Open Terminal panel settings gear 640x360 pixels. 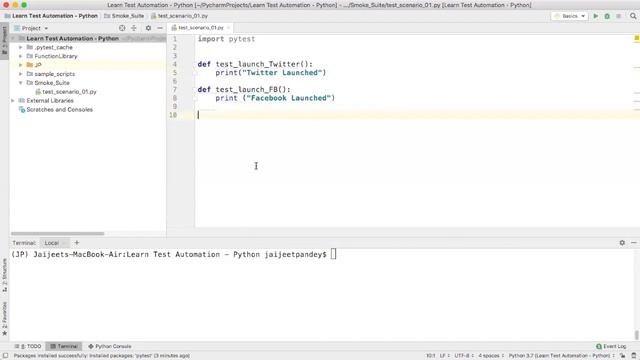point(622,242)
